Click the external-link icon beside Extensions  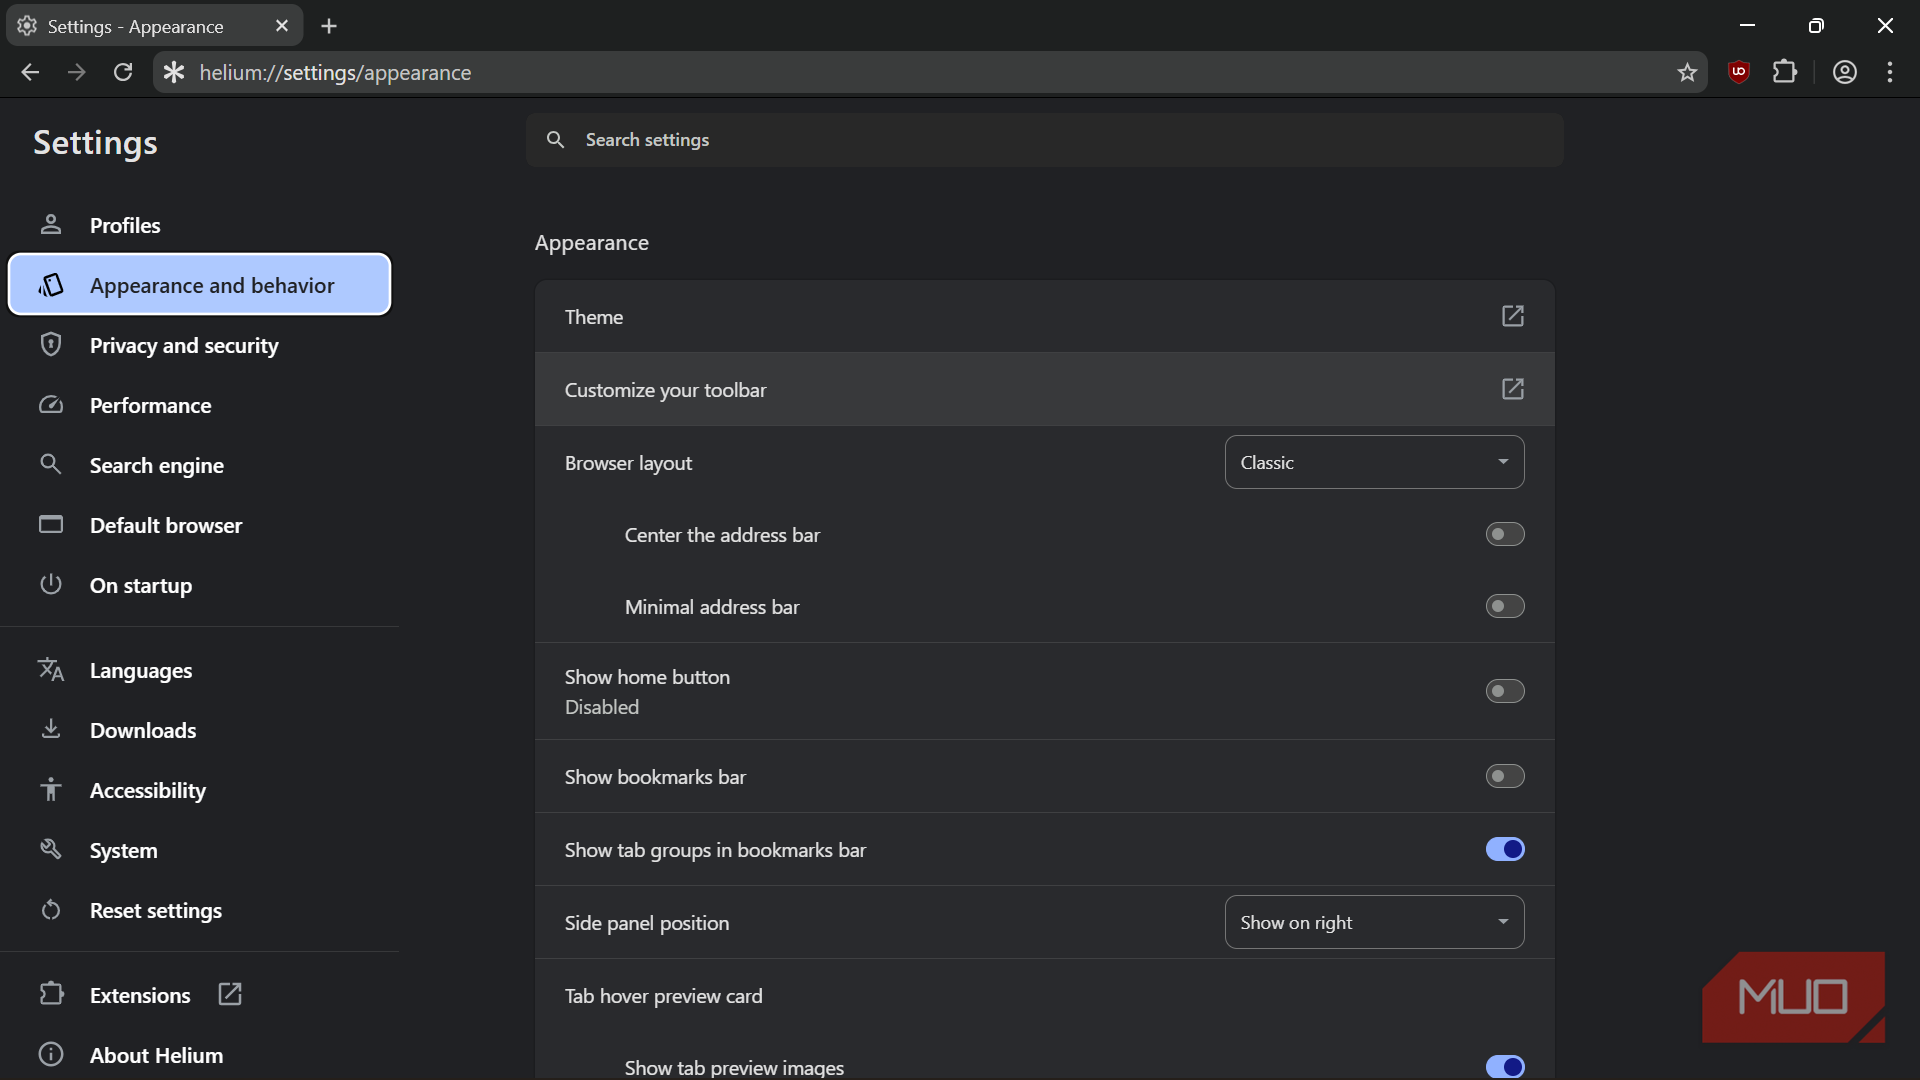pos(230,994)
